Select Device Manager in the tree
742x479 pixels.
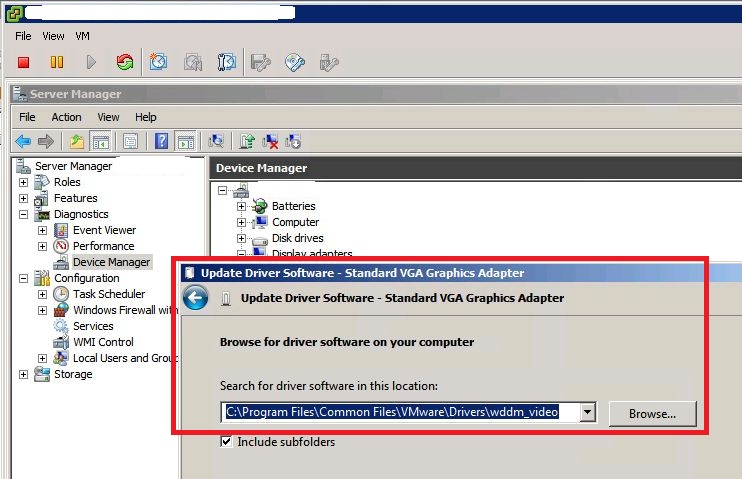click(x=111, y=262)
